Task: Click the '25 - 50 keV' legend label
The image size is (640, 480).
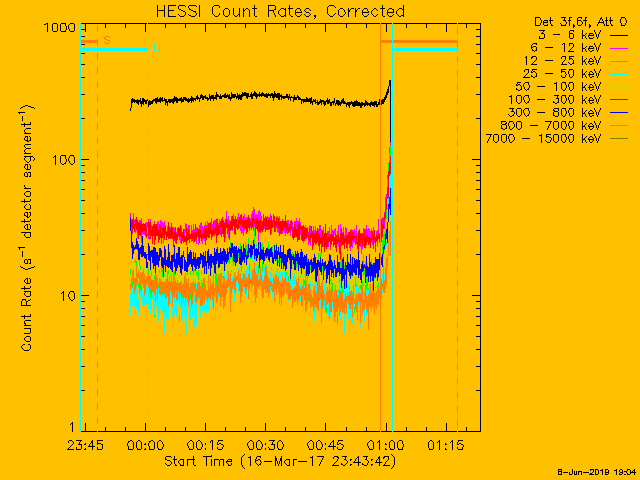Action: click(x=562, y=74)
